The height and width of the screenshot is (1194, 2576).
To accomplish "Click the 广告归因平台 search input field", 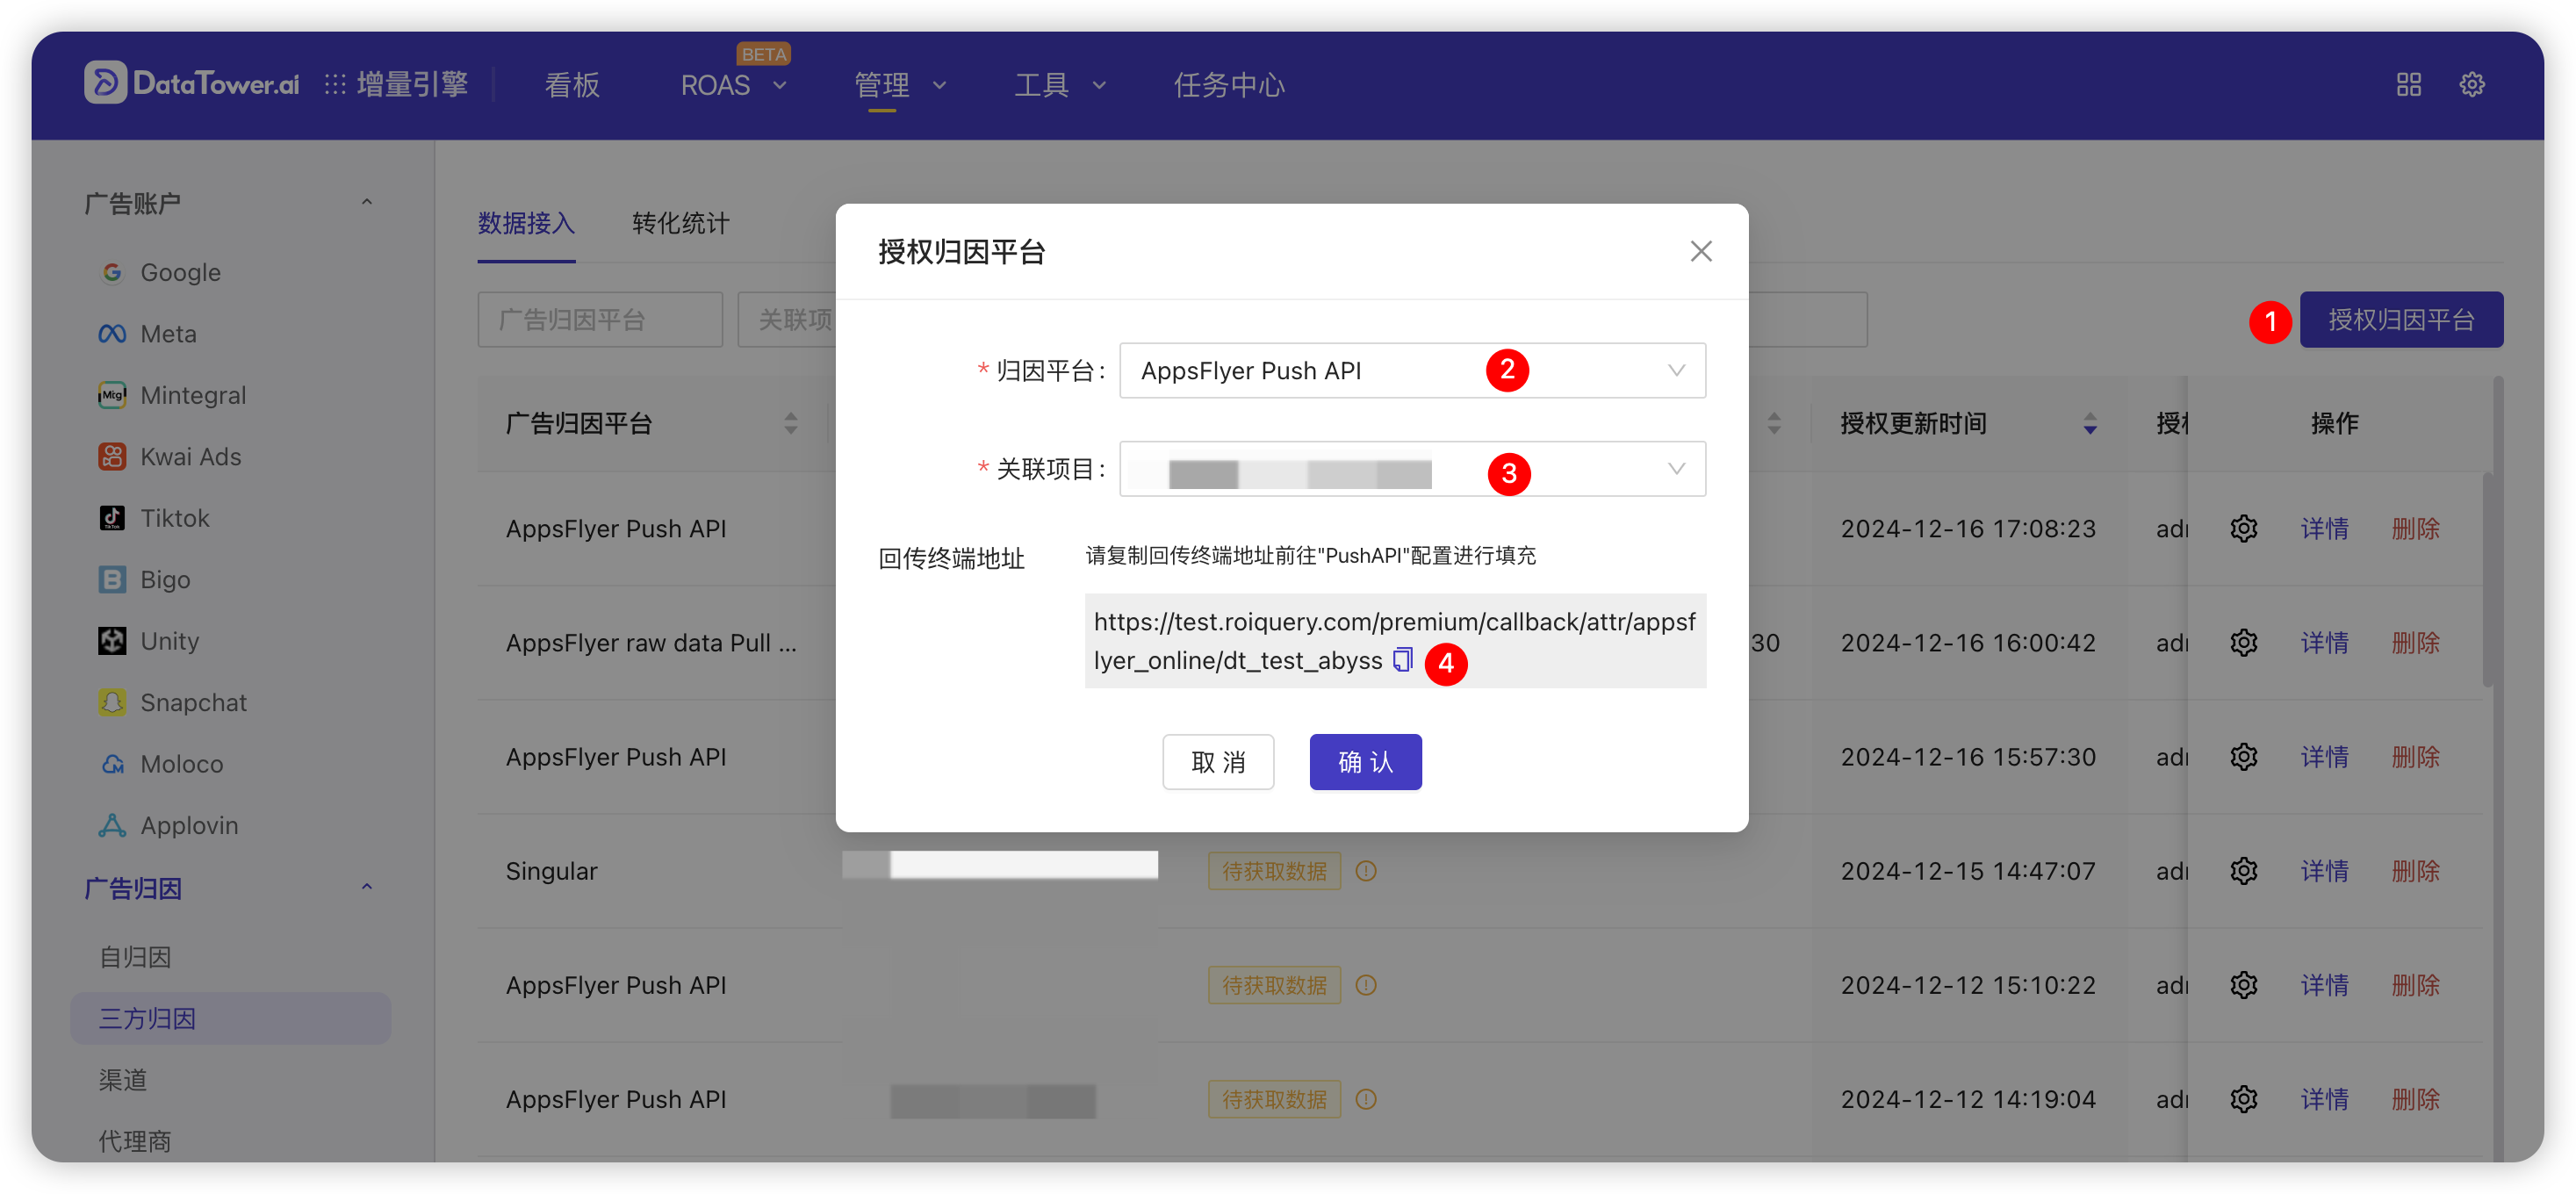I will (x=599, y=319).
